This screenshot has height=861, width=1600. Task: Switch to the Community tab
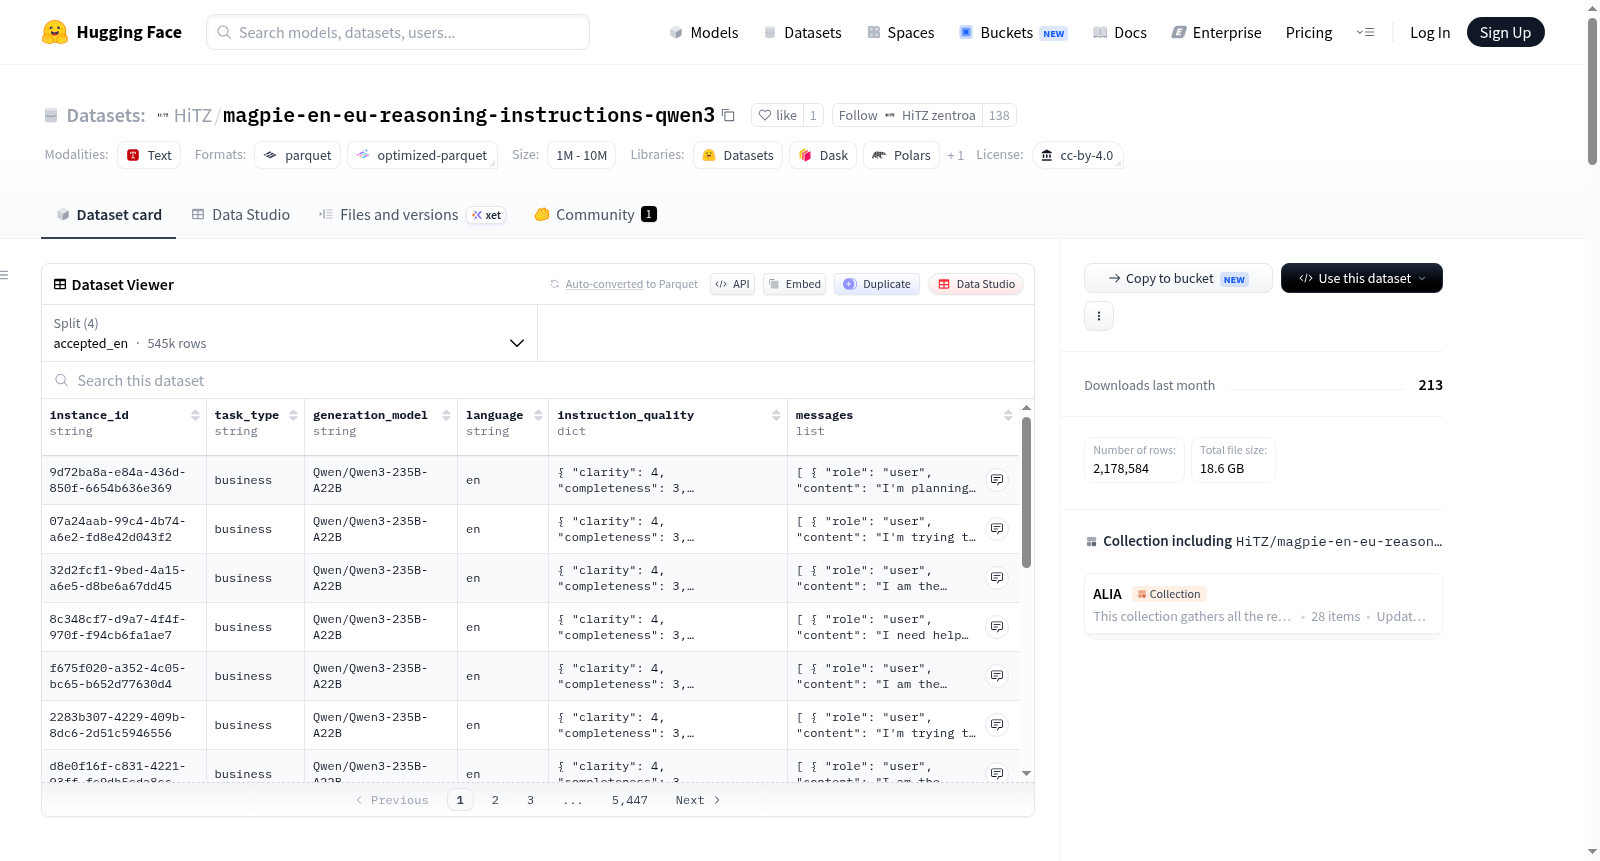click(595, 214)
